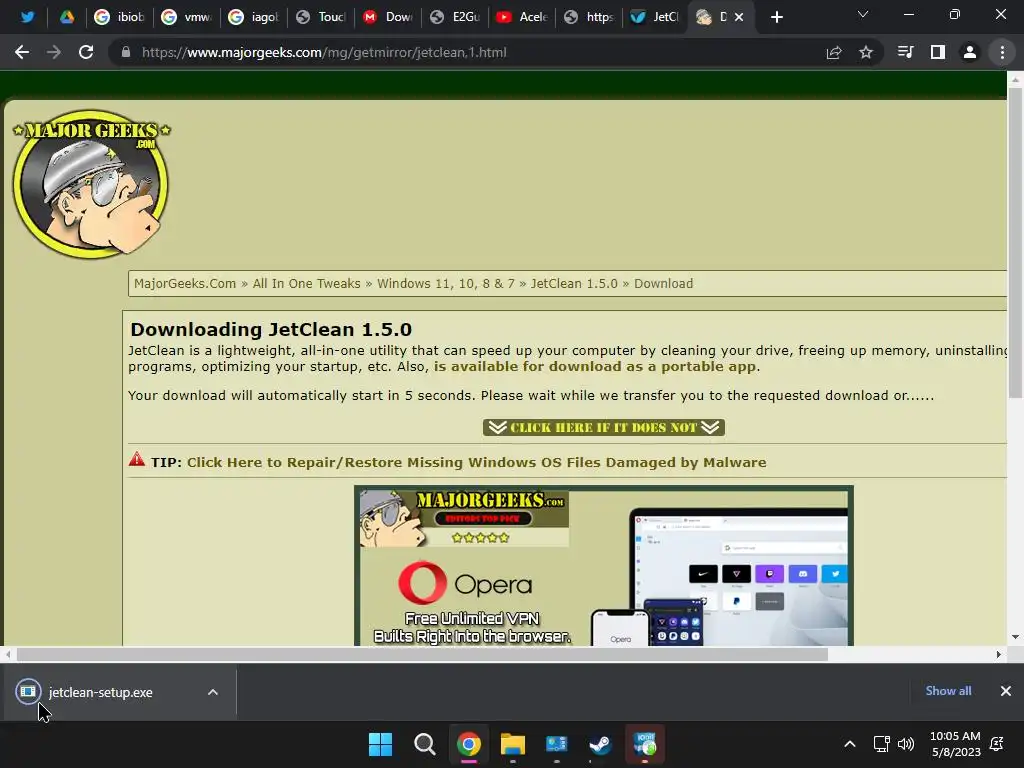Open JetClean 1.5.0 breadcrumb link
Screen dimensions: 1024x768
point(574,283)
